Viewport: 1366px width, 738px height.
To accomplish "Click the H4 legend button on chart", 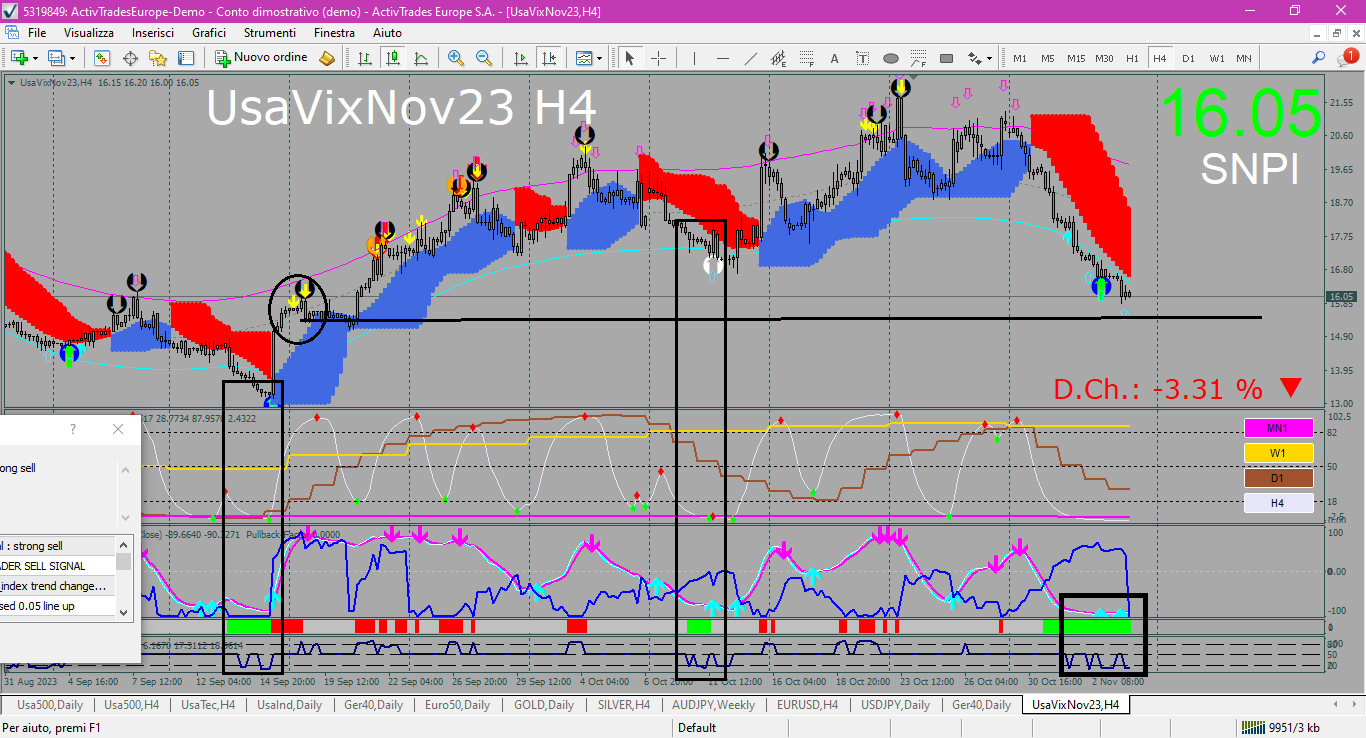I will pyautogui.click(x=1278, y=503).
